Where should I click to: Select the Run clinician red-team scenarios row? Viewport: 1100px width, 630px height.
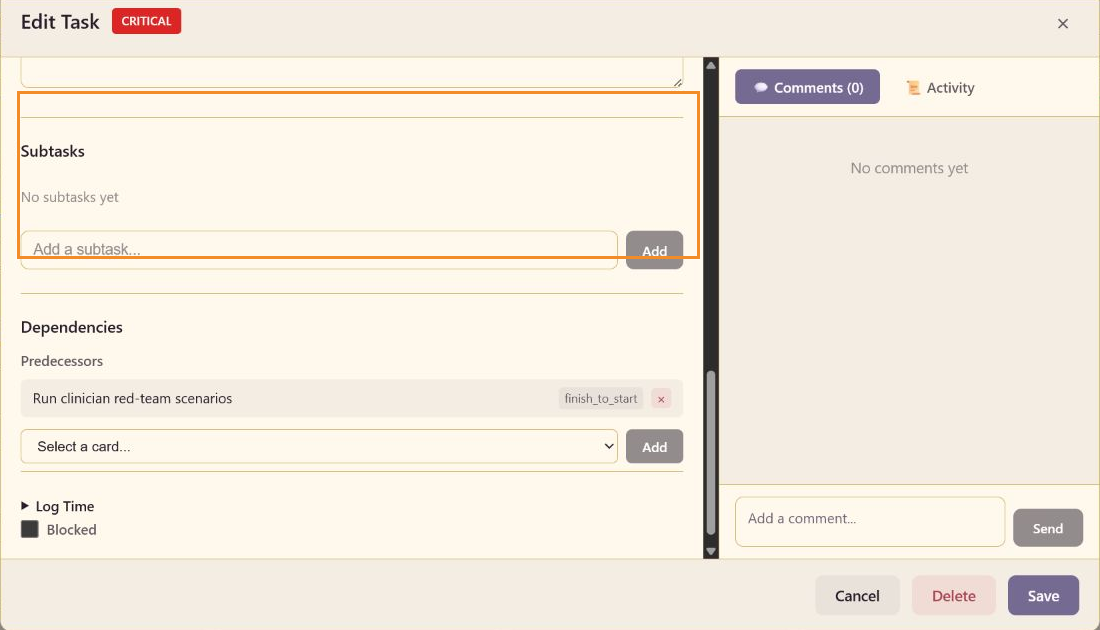351,398
